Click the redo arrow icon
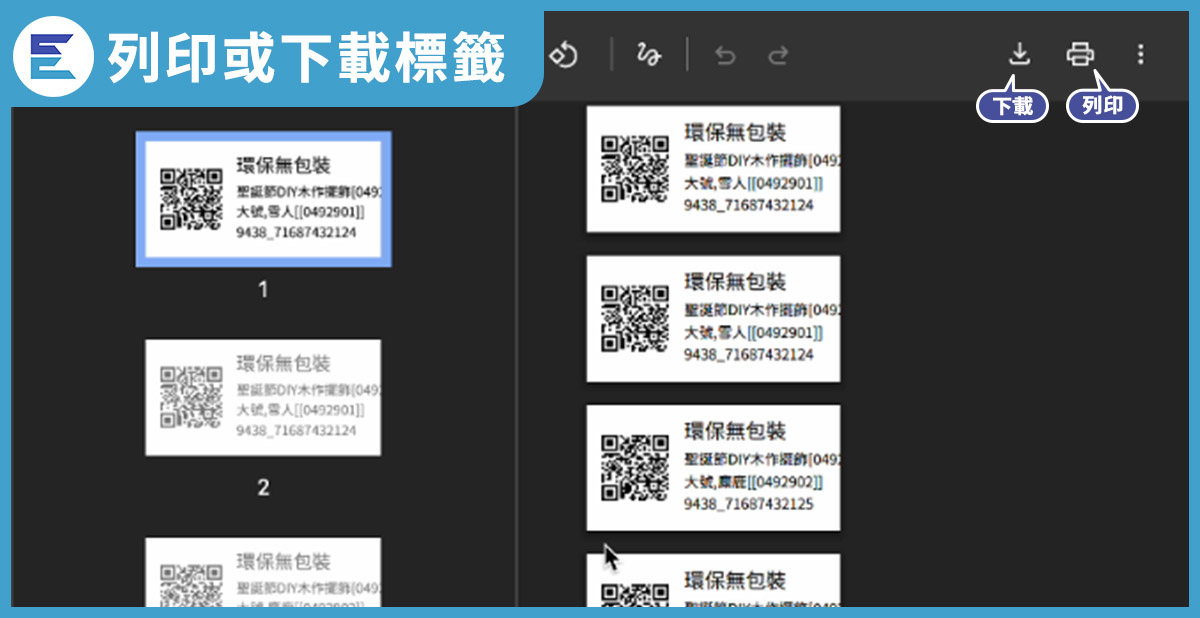1200x618 pixels. pyautogui.click(x=778, y=55)
